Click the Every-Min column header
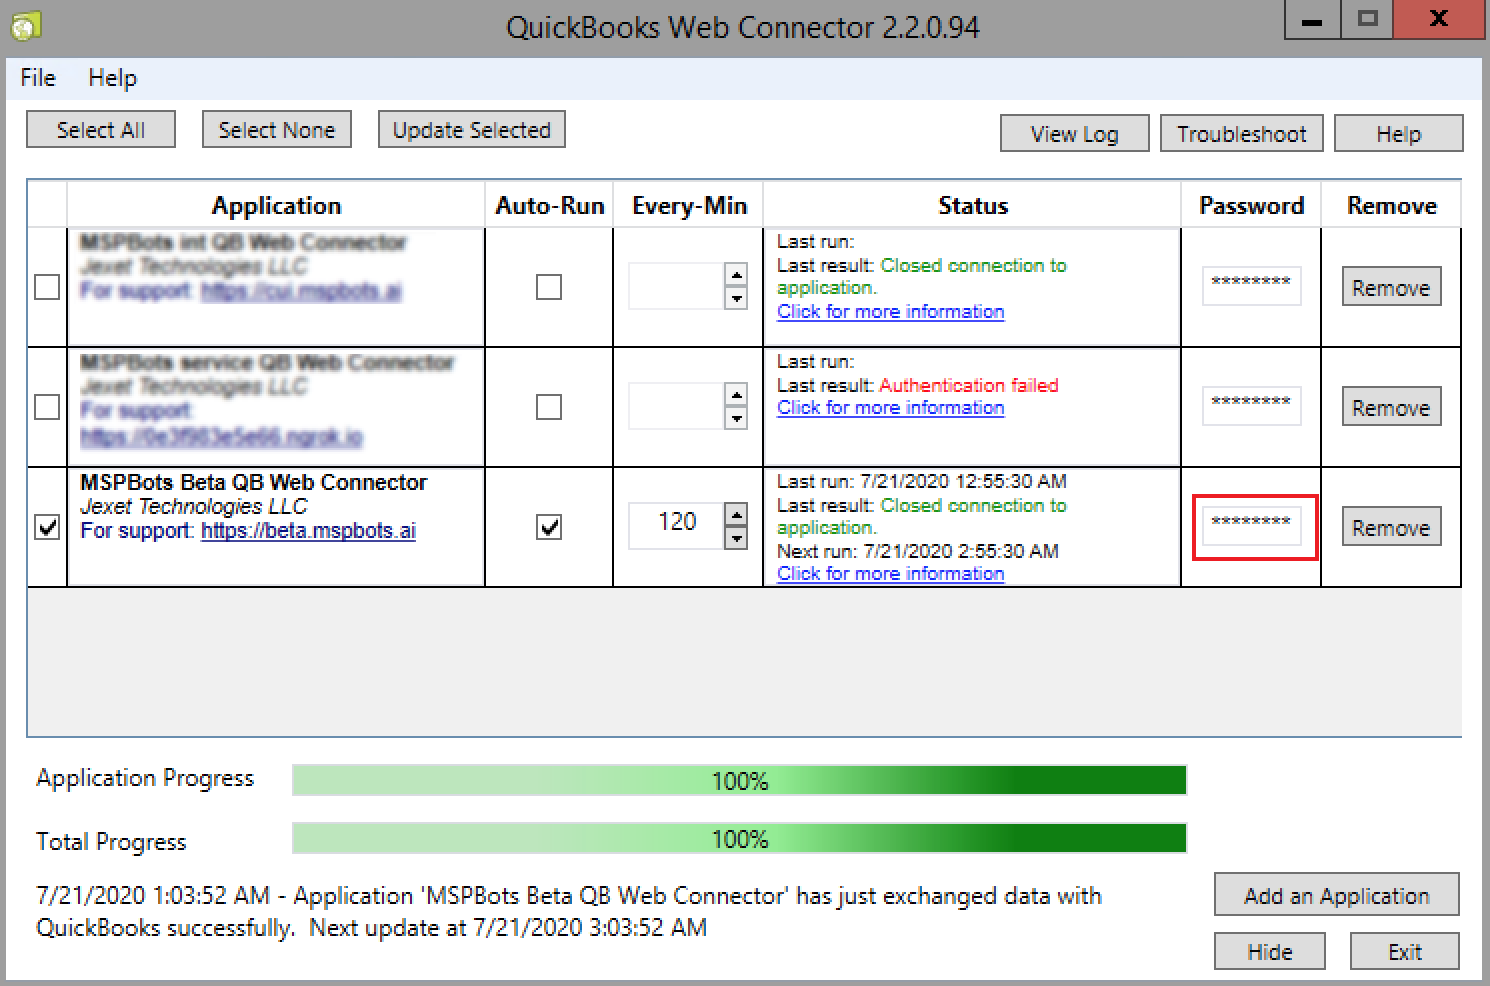The width and height of the screenshot is (1490, 986). point(689,205)
